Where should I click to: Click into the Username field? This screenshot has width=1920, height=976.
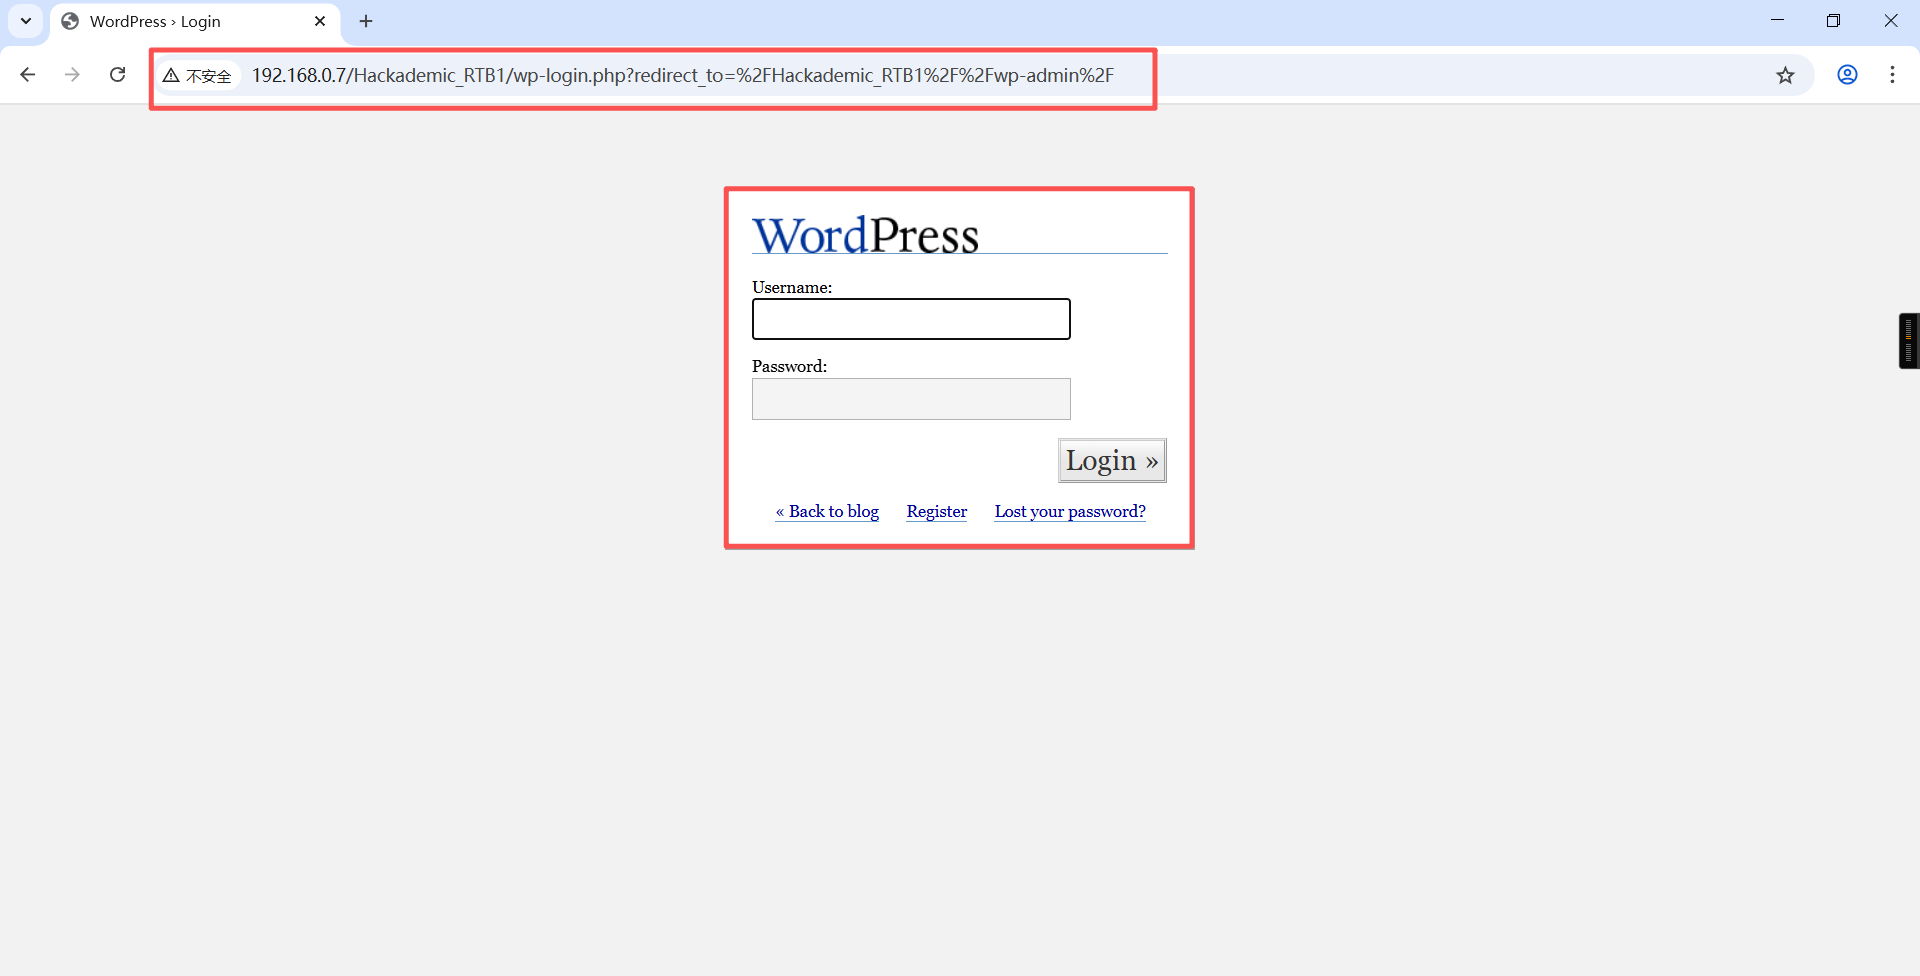(x=911, y=319)
